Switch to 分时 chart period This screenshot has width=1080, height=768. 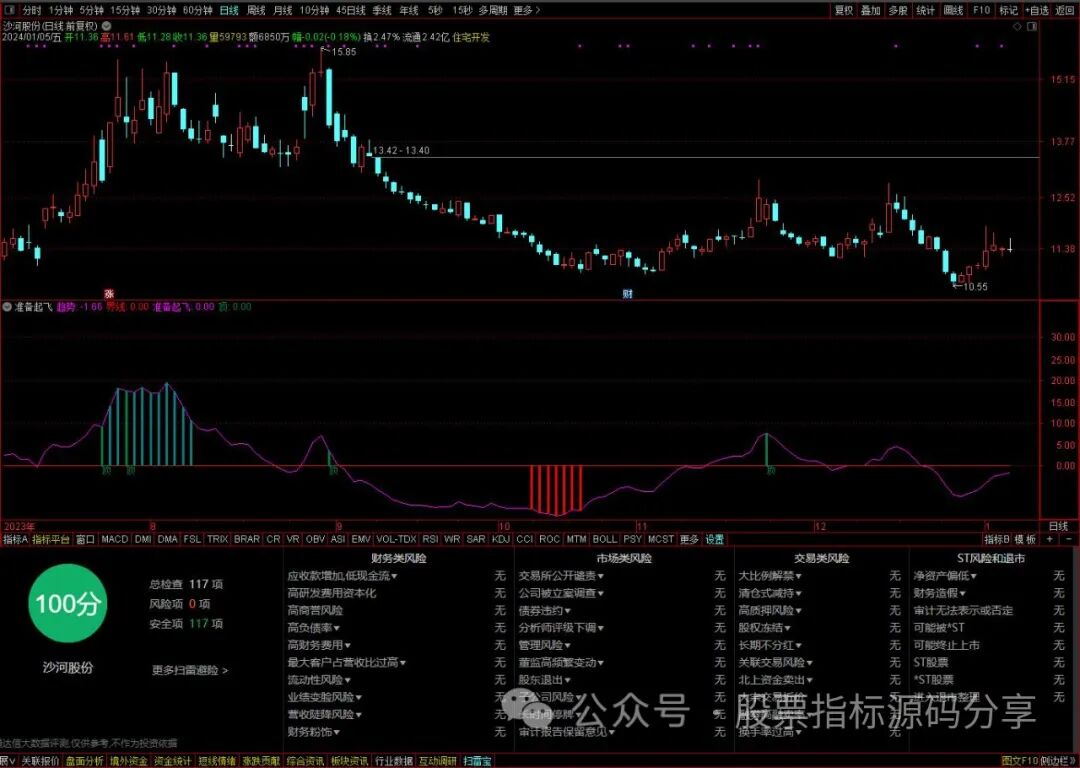tap(32, 10)
